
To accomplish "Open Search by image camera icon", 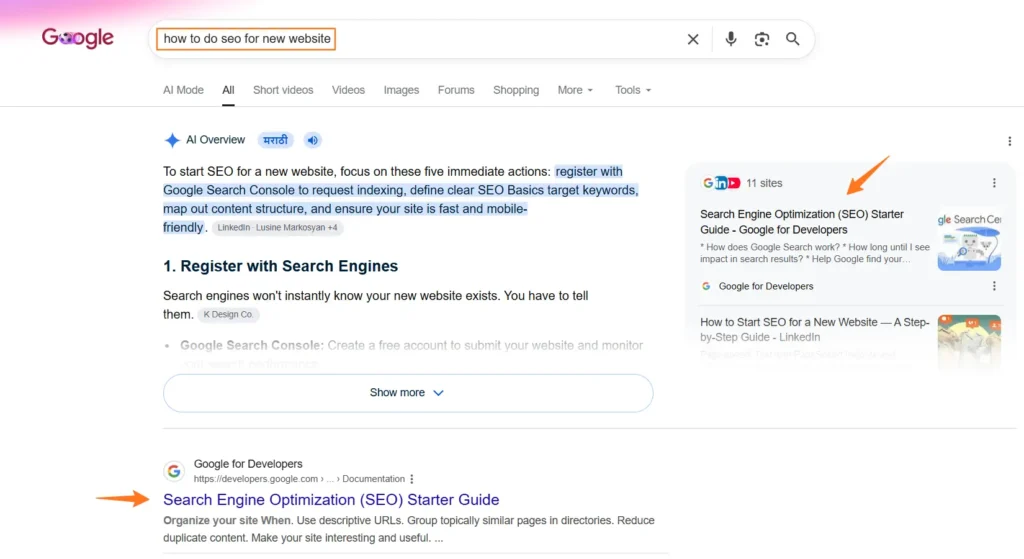I will [x=761, y=39].
